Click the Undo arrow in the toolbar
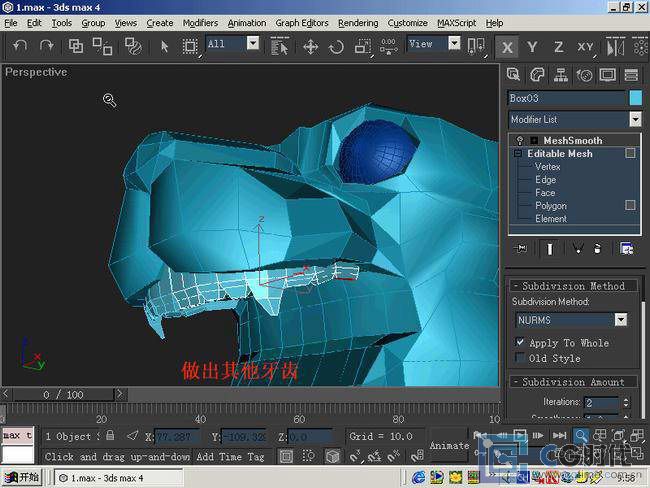 click(x=19, y=46)
